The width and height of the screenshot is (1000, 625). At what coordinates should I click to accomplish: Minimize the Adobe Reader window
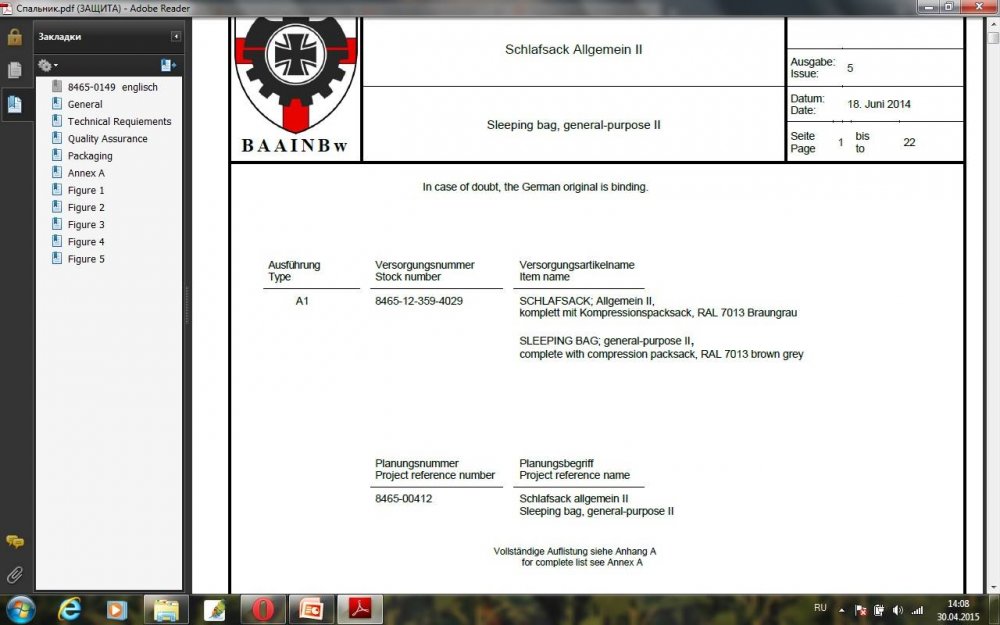click(929, 7)
